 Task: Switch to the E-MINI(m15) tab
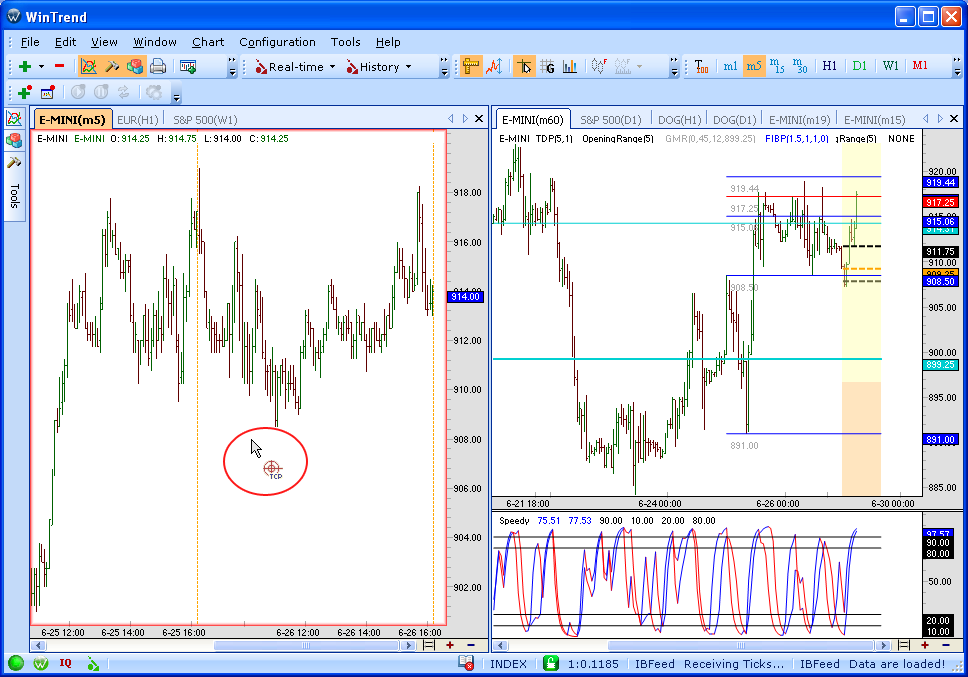pos(875,120)
